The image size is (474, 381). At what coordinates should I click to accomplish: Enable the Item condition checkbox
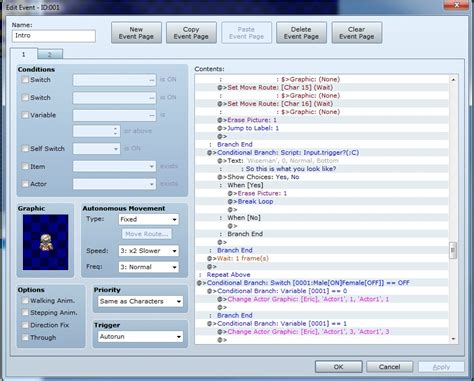(x=25, y=166)
